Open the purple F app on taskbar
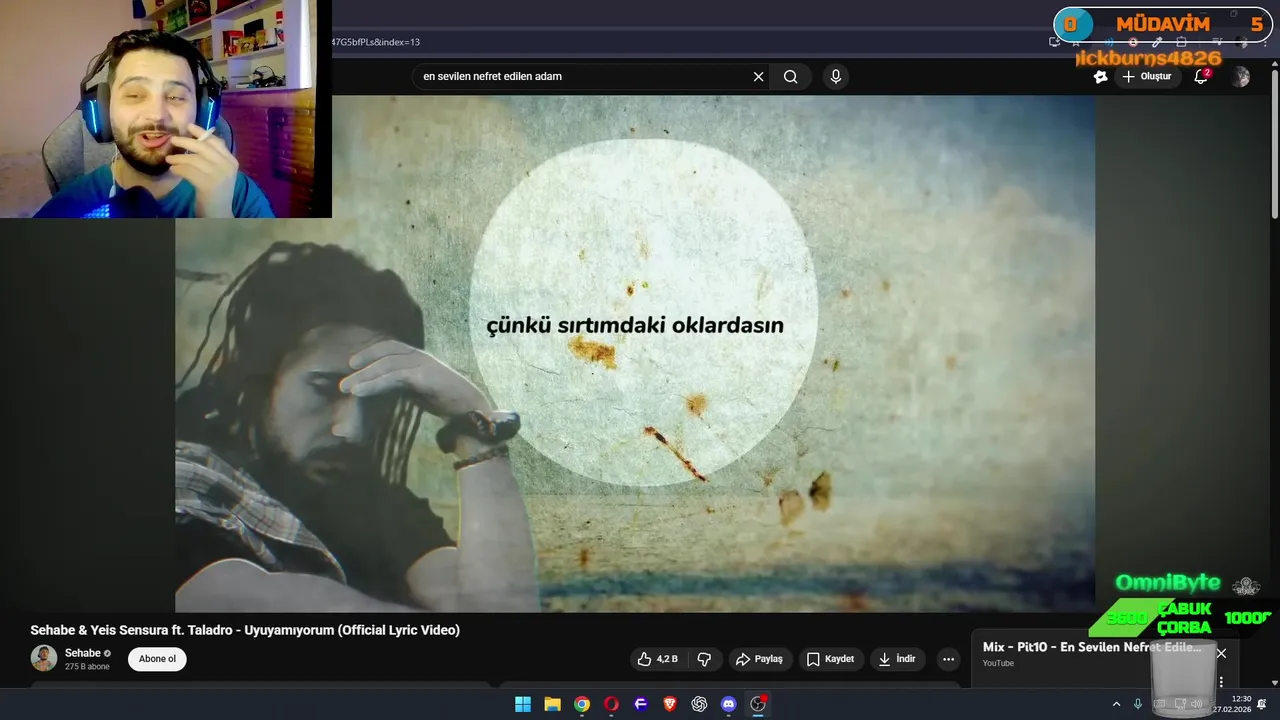This screenshot has height=720, width=1280. [641, 704]
